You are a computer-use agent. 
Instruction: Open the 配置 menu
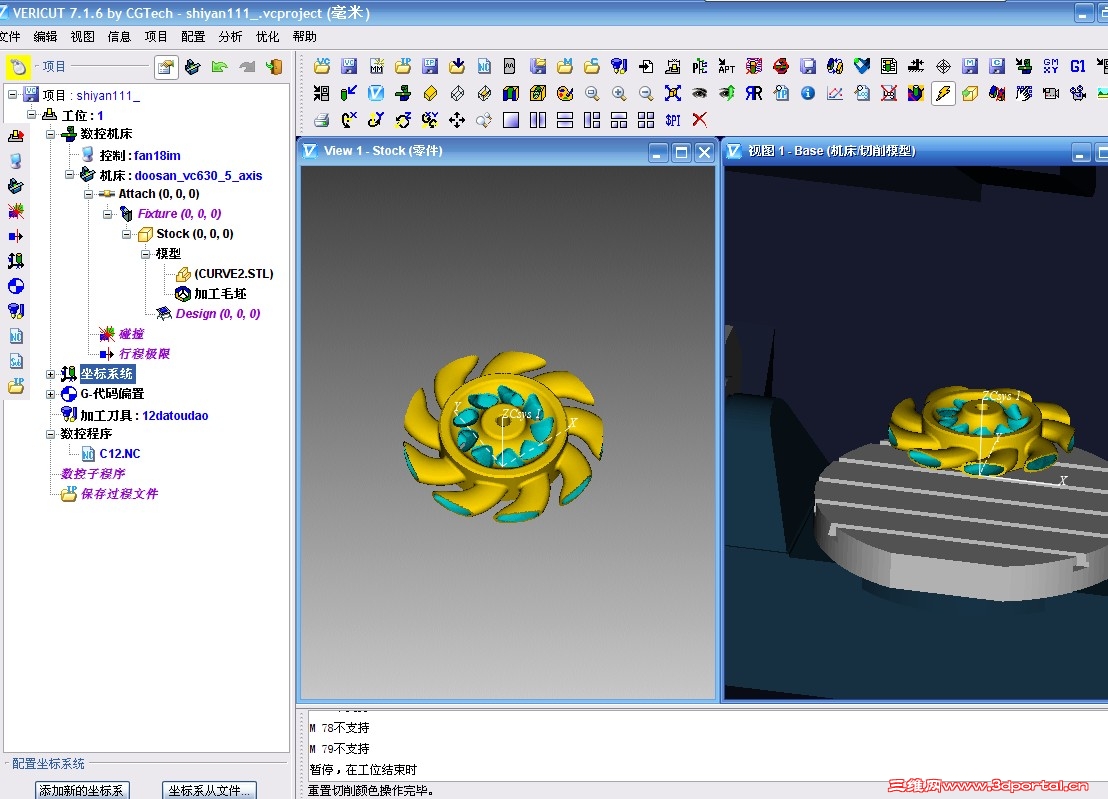pyautogui.click(x=193, y=37)
